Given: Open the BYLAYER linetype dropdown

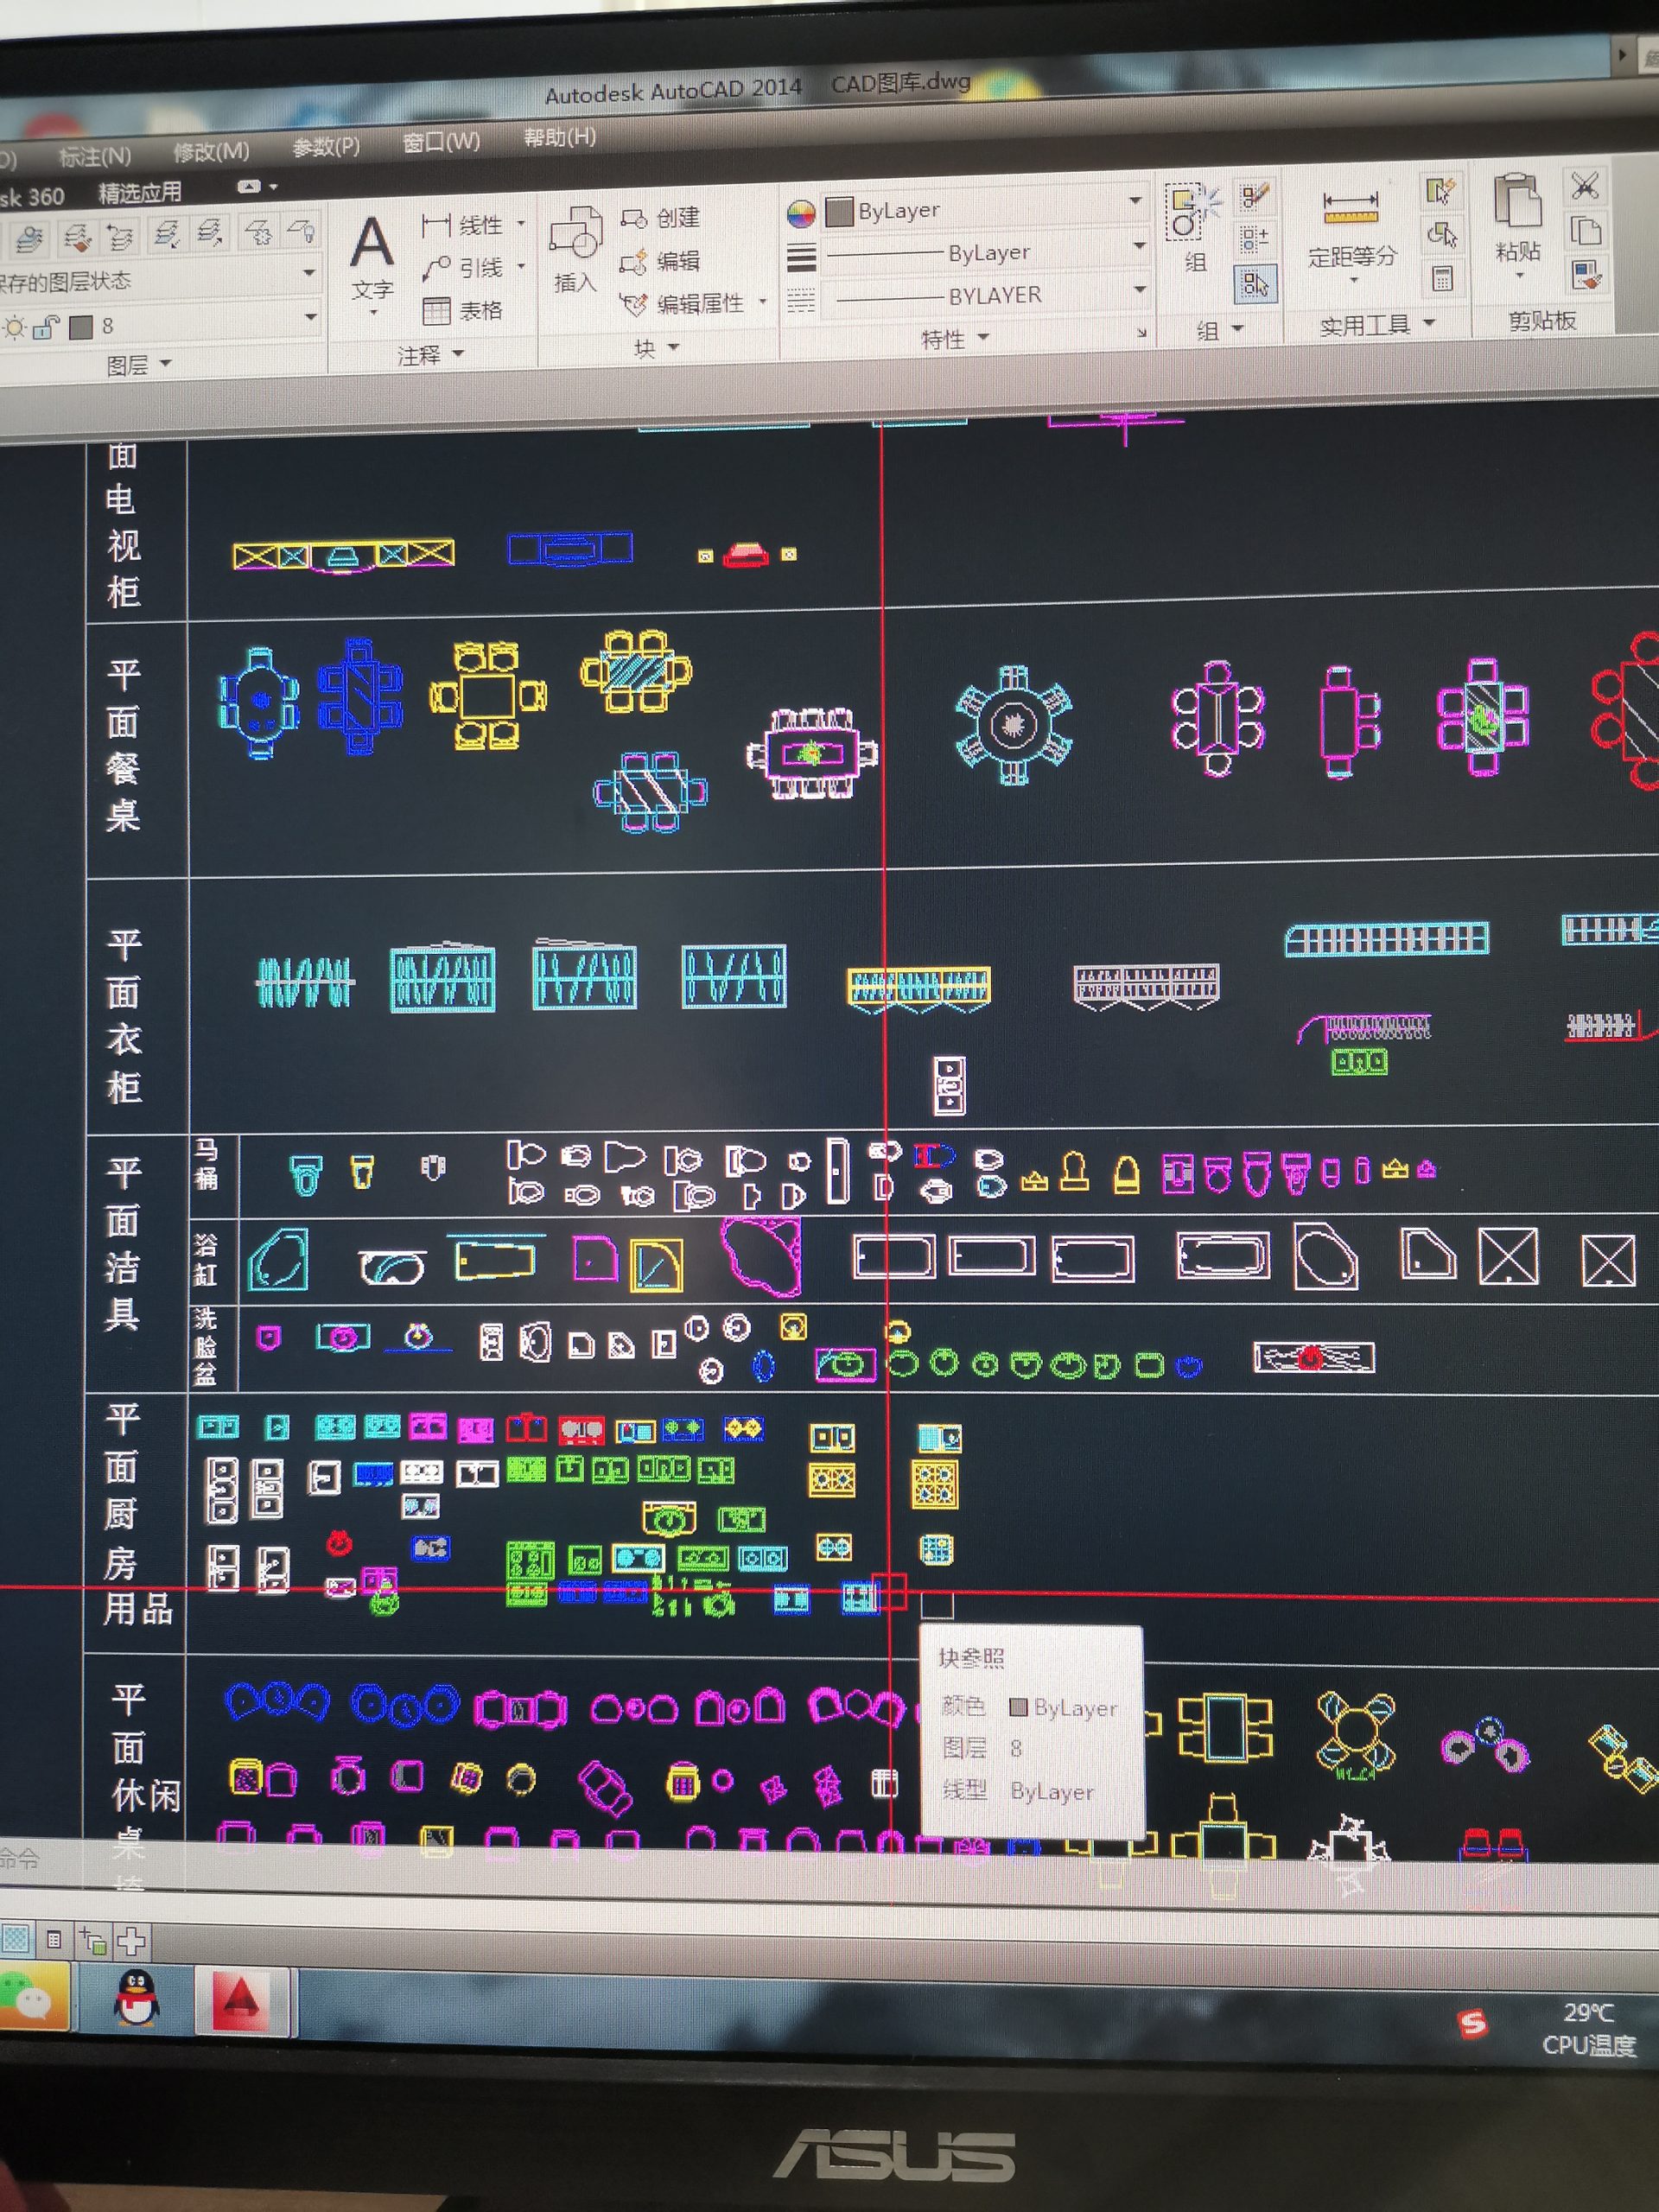Looking at the screenshot, I should coord(1139,290).
